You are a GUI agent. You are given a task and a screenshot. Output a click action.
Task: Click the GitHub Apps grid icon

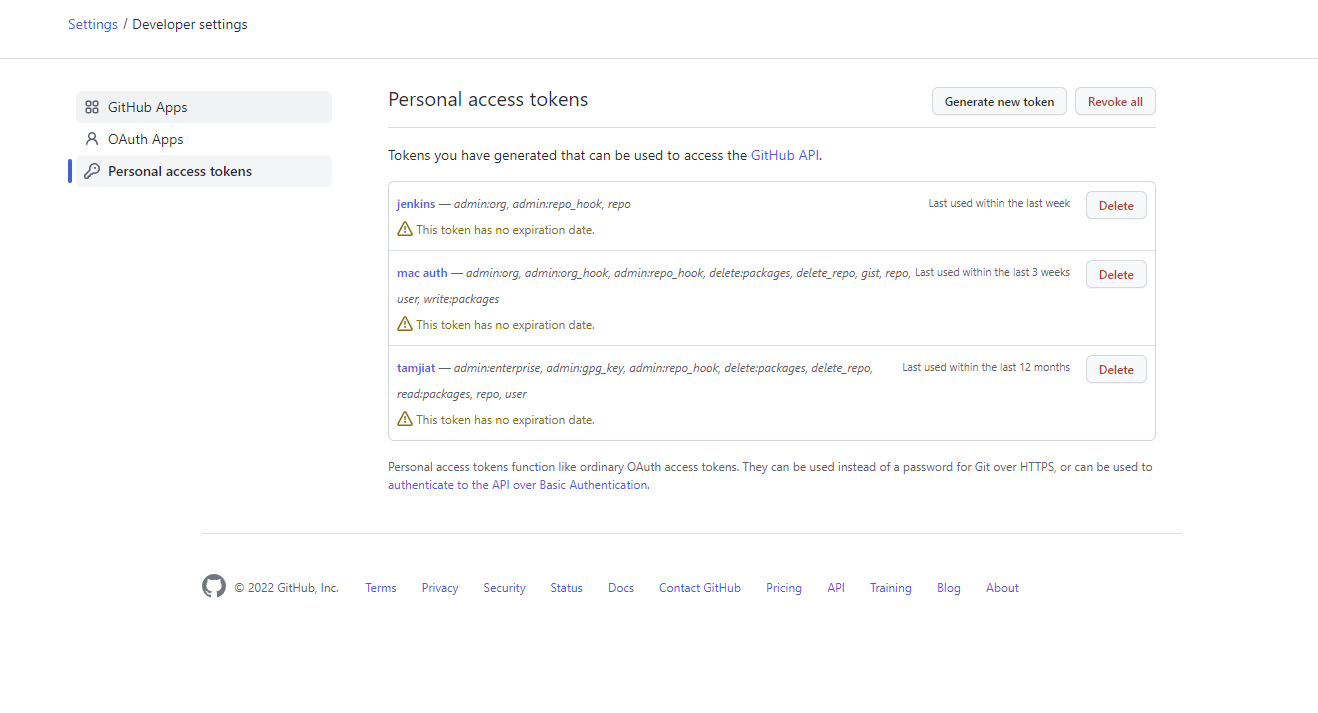92,107
